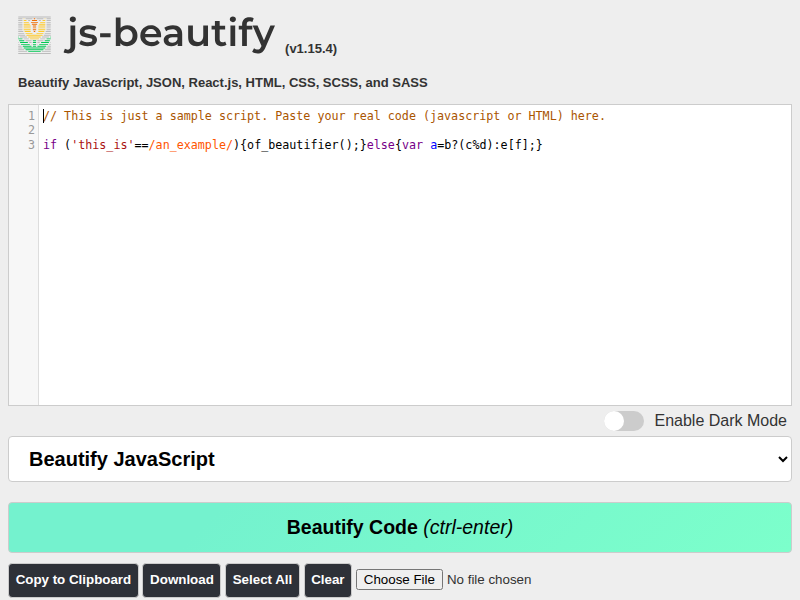Click the dropdown chevron arrow on the language selector
The image size is (800, 600).
pyautogui.click(x=782, y=459)
